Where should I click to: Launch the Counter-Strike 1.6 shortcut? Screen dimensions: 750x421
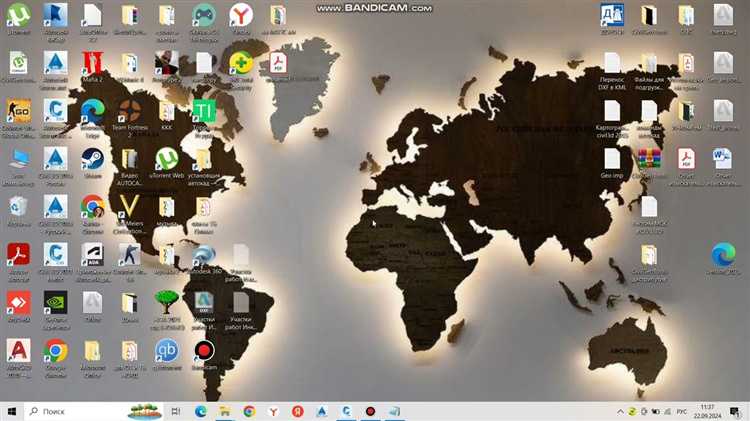130,262
